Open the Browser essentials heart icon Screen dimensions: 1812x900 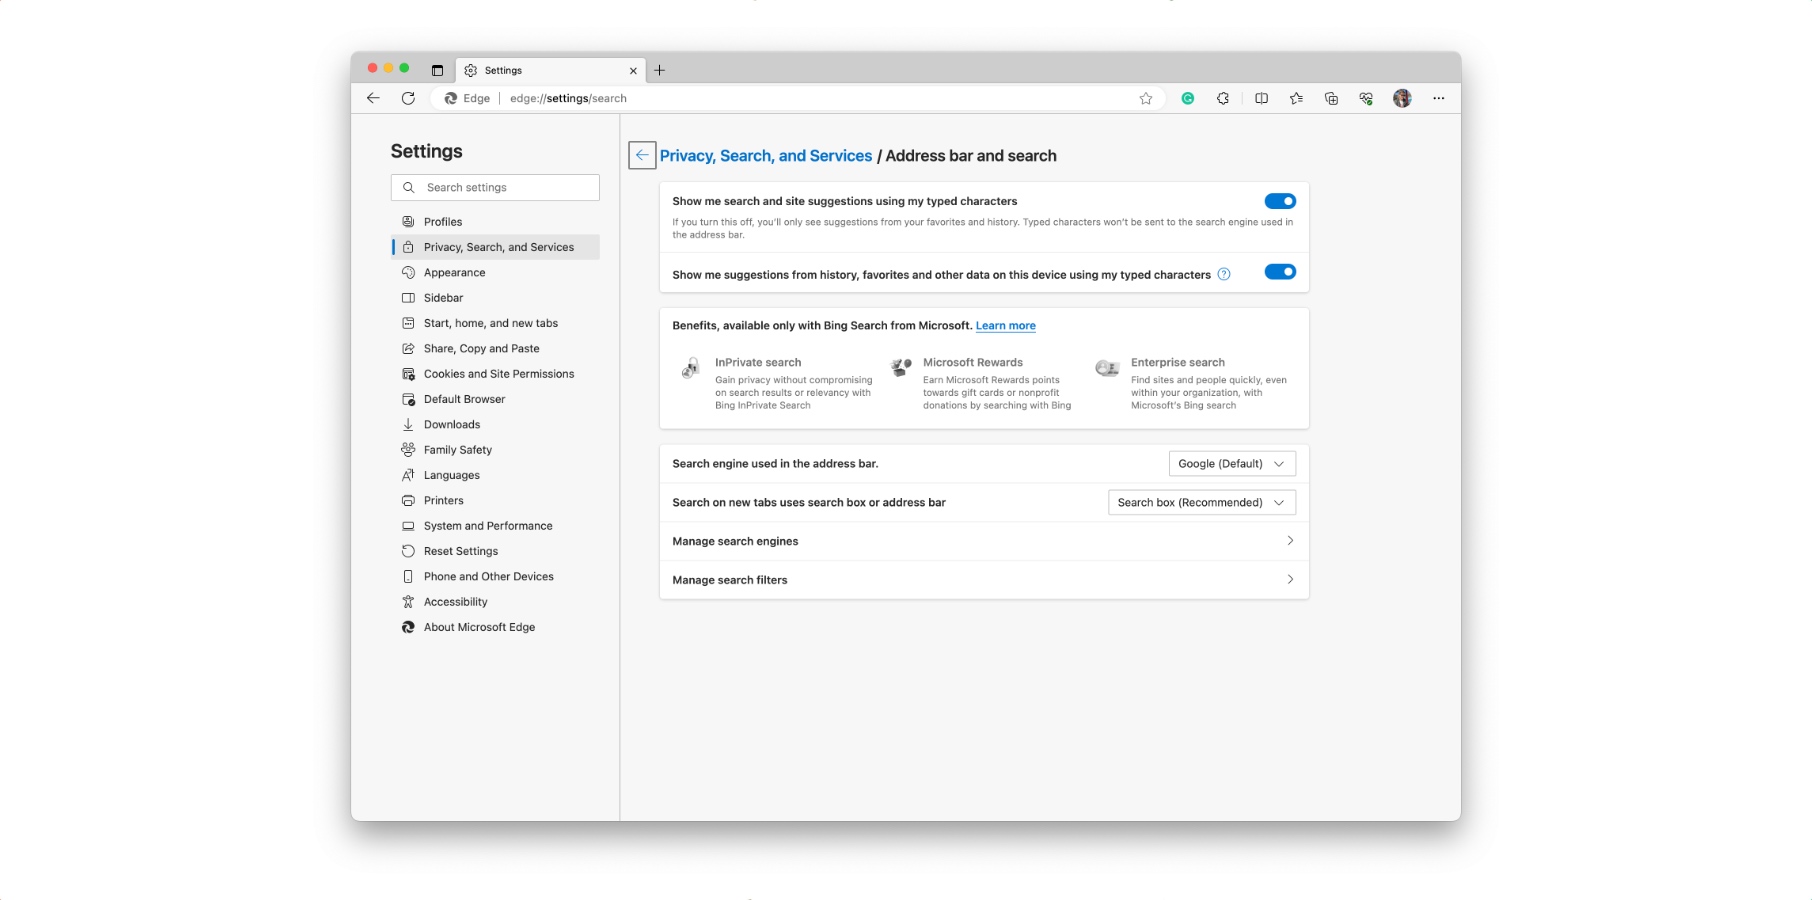point(1366,98)
